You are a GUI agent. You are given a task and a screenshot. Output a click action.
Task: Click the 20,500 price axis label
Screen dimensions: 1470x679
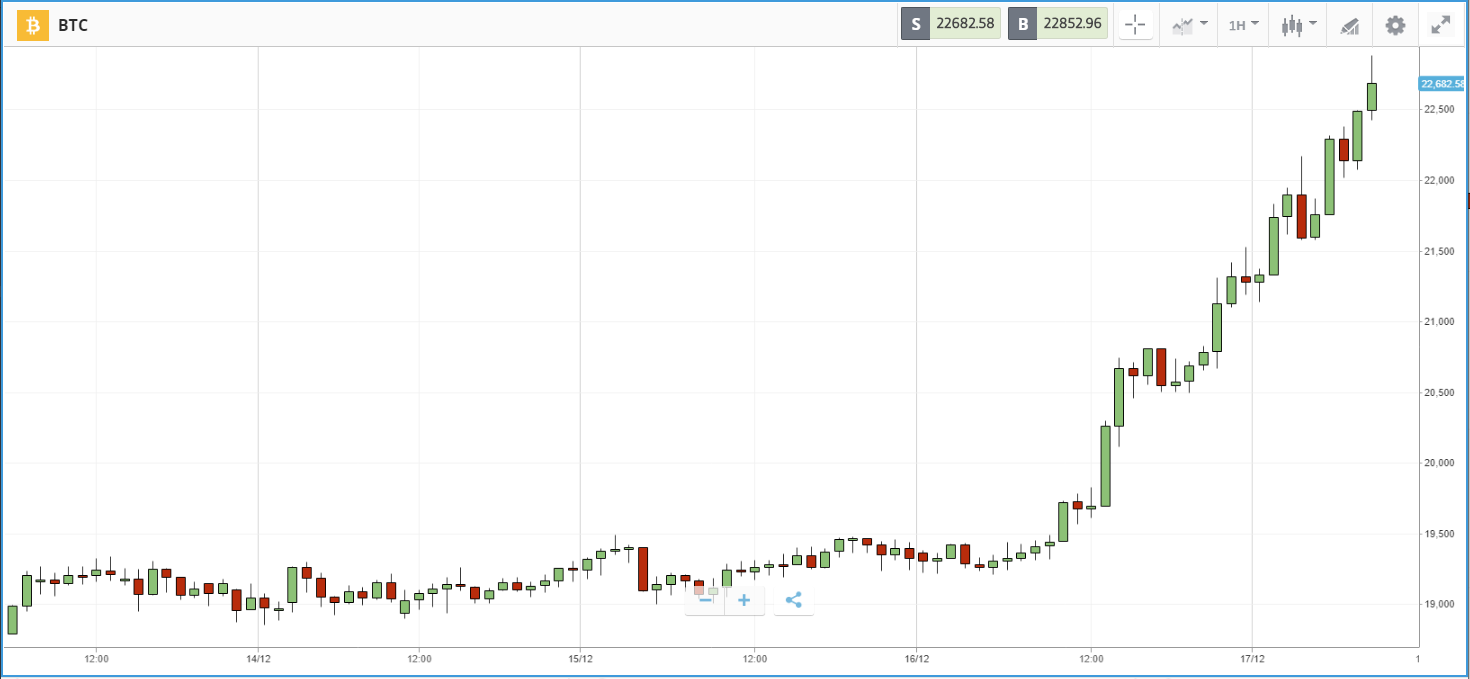coord(1439,392)
